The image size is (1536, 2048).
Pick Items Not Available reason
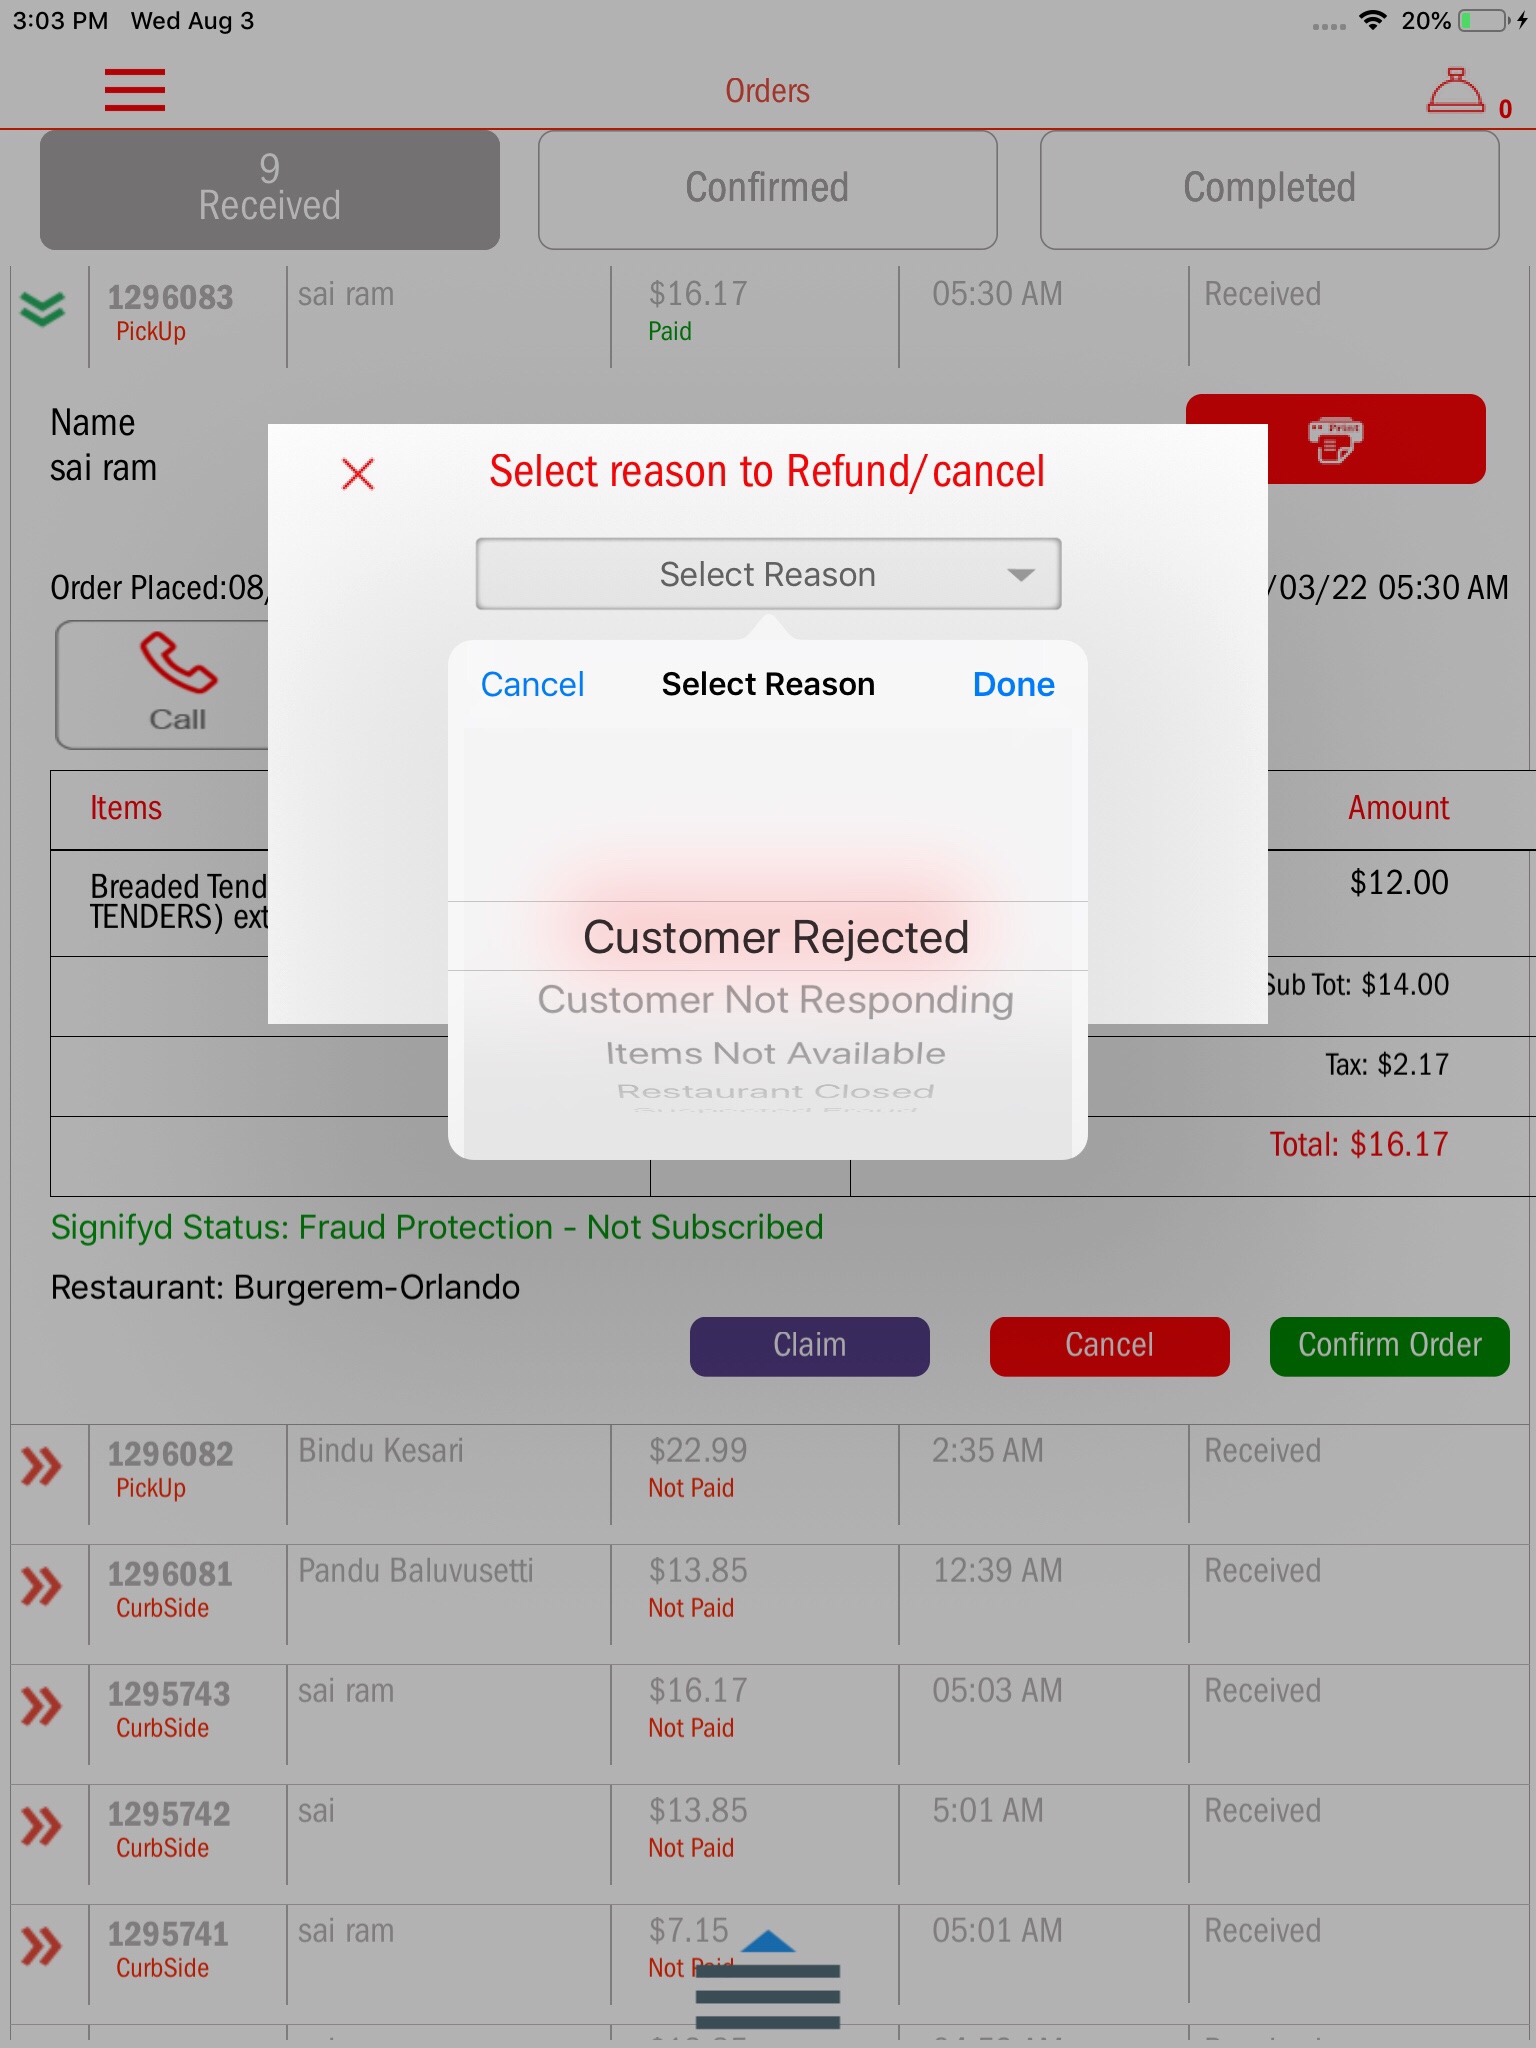pos(776,1053)
